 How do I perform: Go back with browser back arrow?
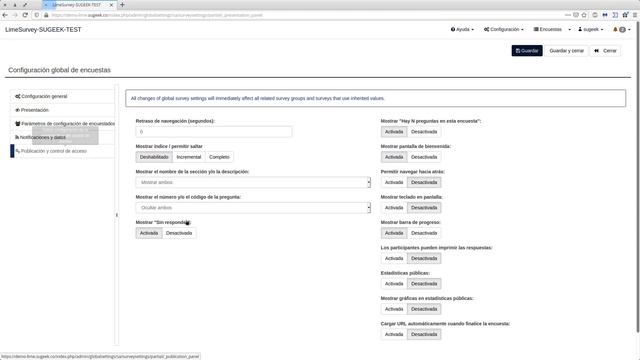coord(5,15)
